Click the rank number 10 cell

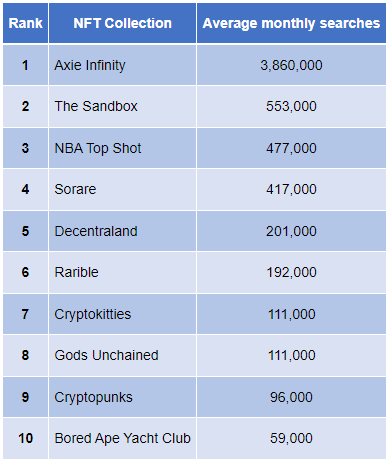tap(25, 438)
